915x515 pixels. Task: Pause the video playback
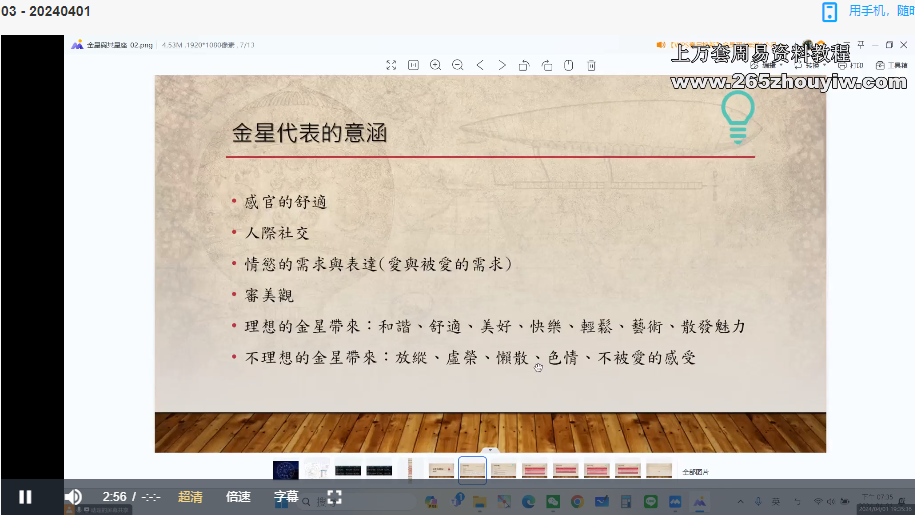pos(25,496)
